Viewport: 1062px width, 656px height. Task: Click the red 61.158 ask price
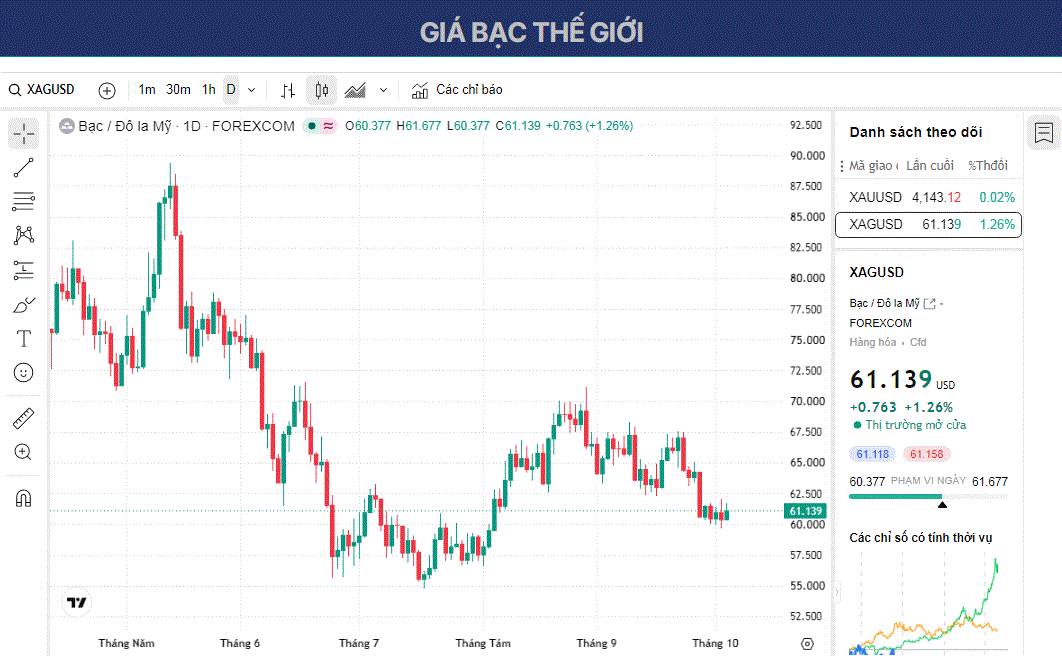coord(927,454)
